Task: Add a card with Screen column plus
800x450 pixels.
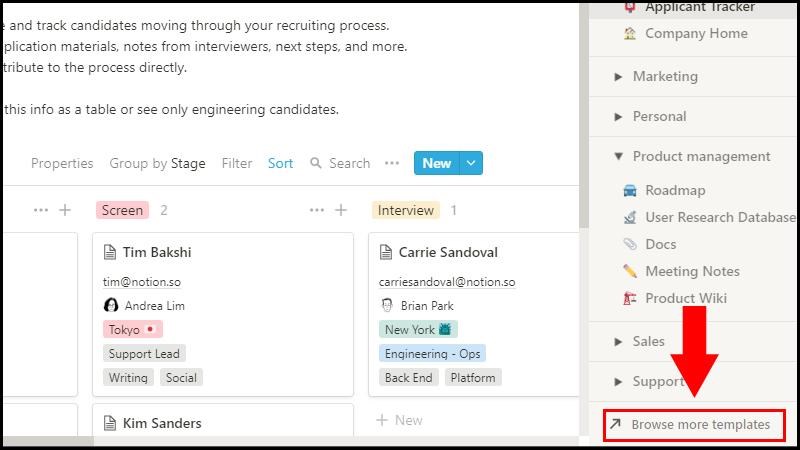Action: (x=341, y=210)
